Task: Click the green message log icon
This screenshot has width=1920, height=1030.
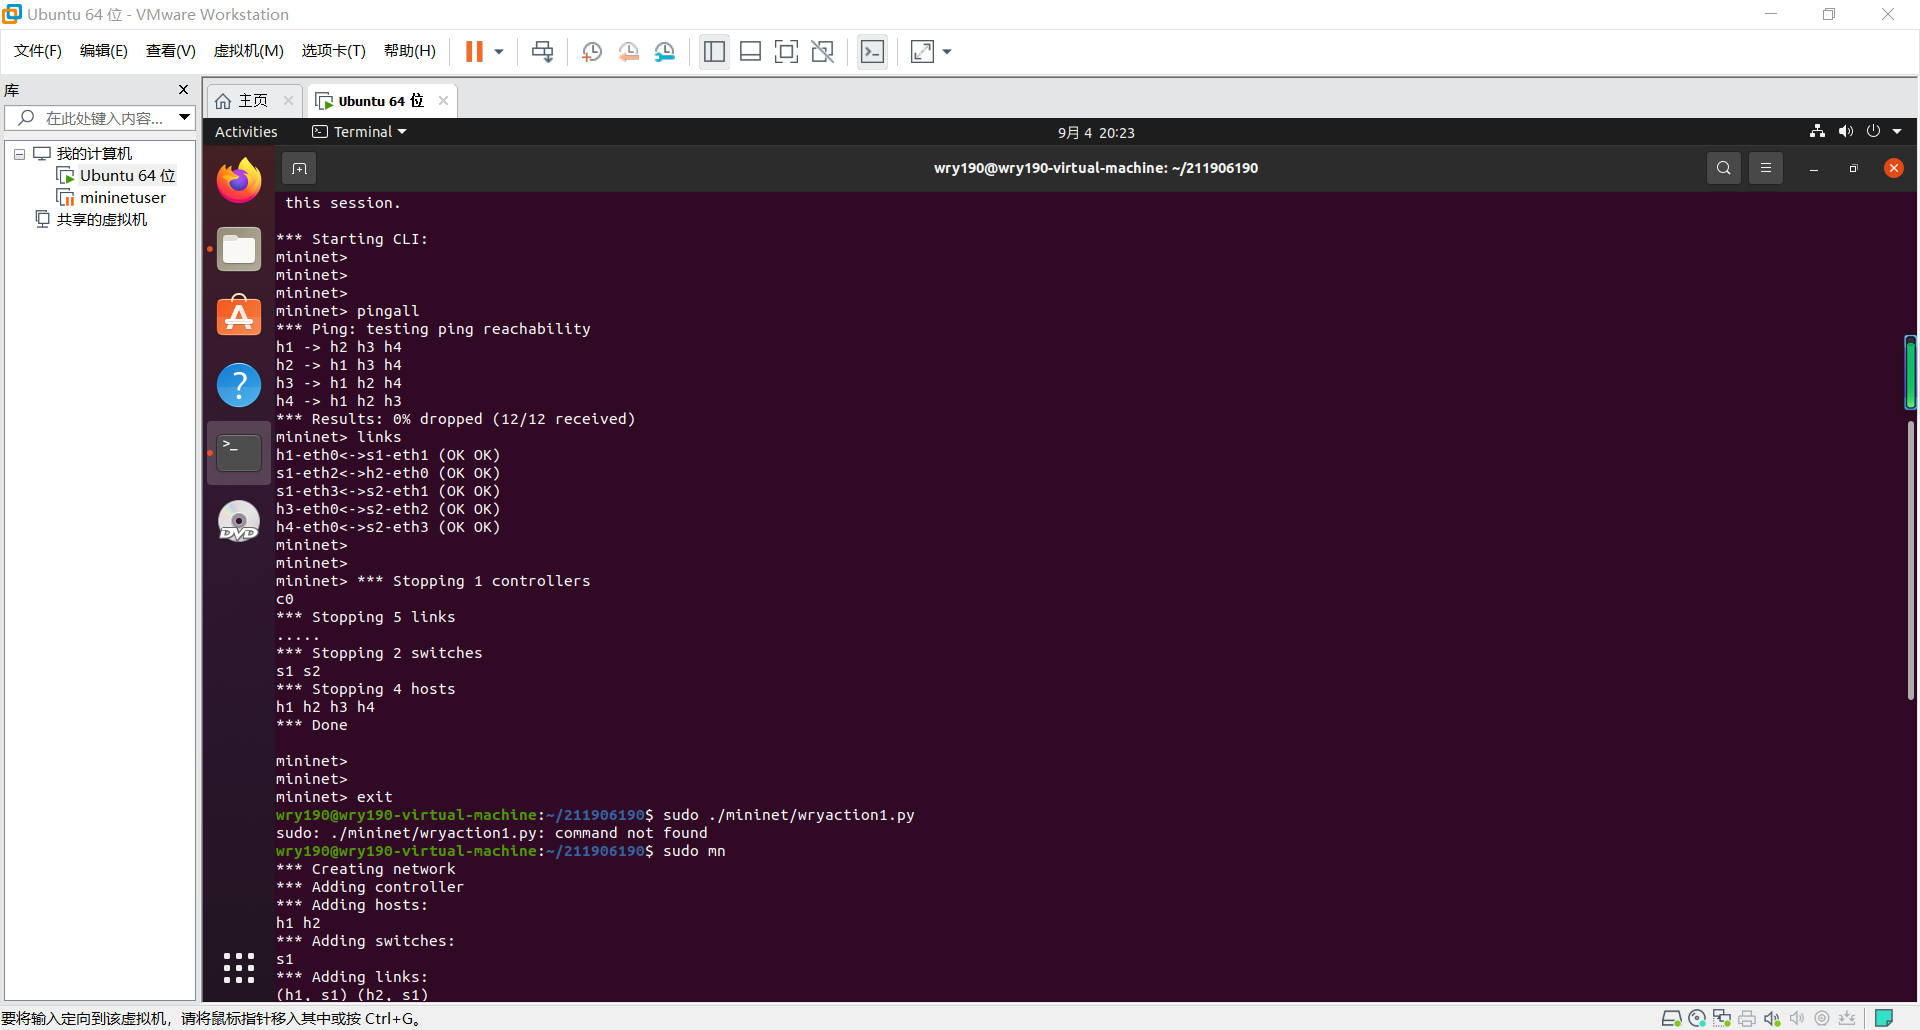Action: click(x=1884, y=1018)
